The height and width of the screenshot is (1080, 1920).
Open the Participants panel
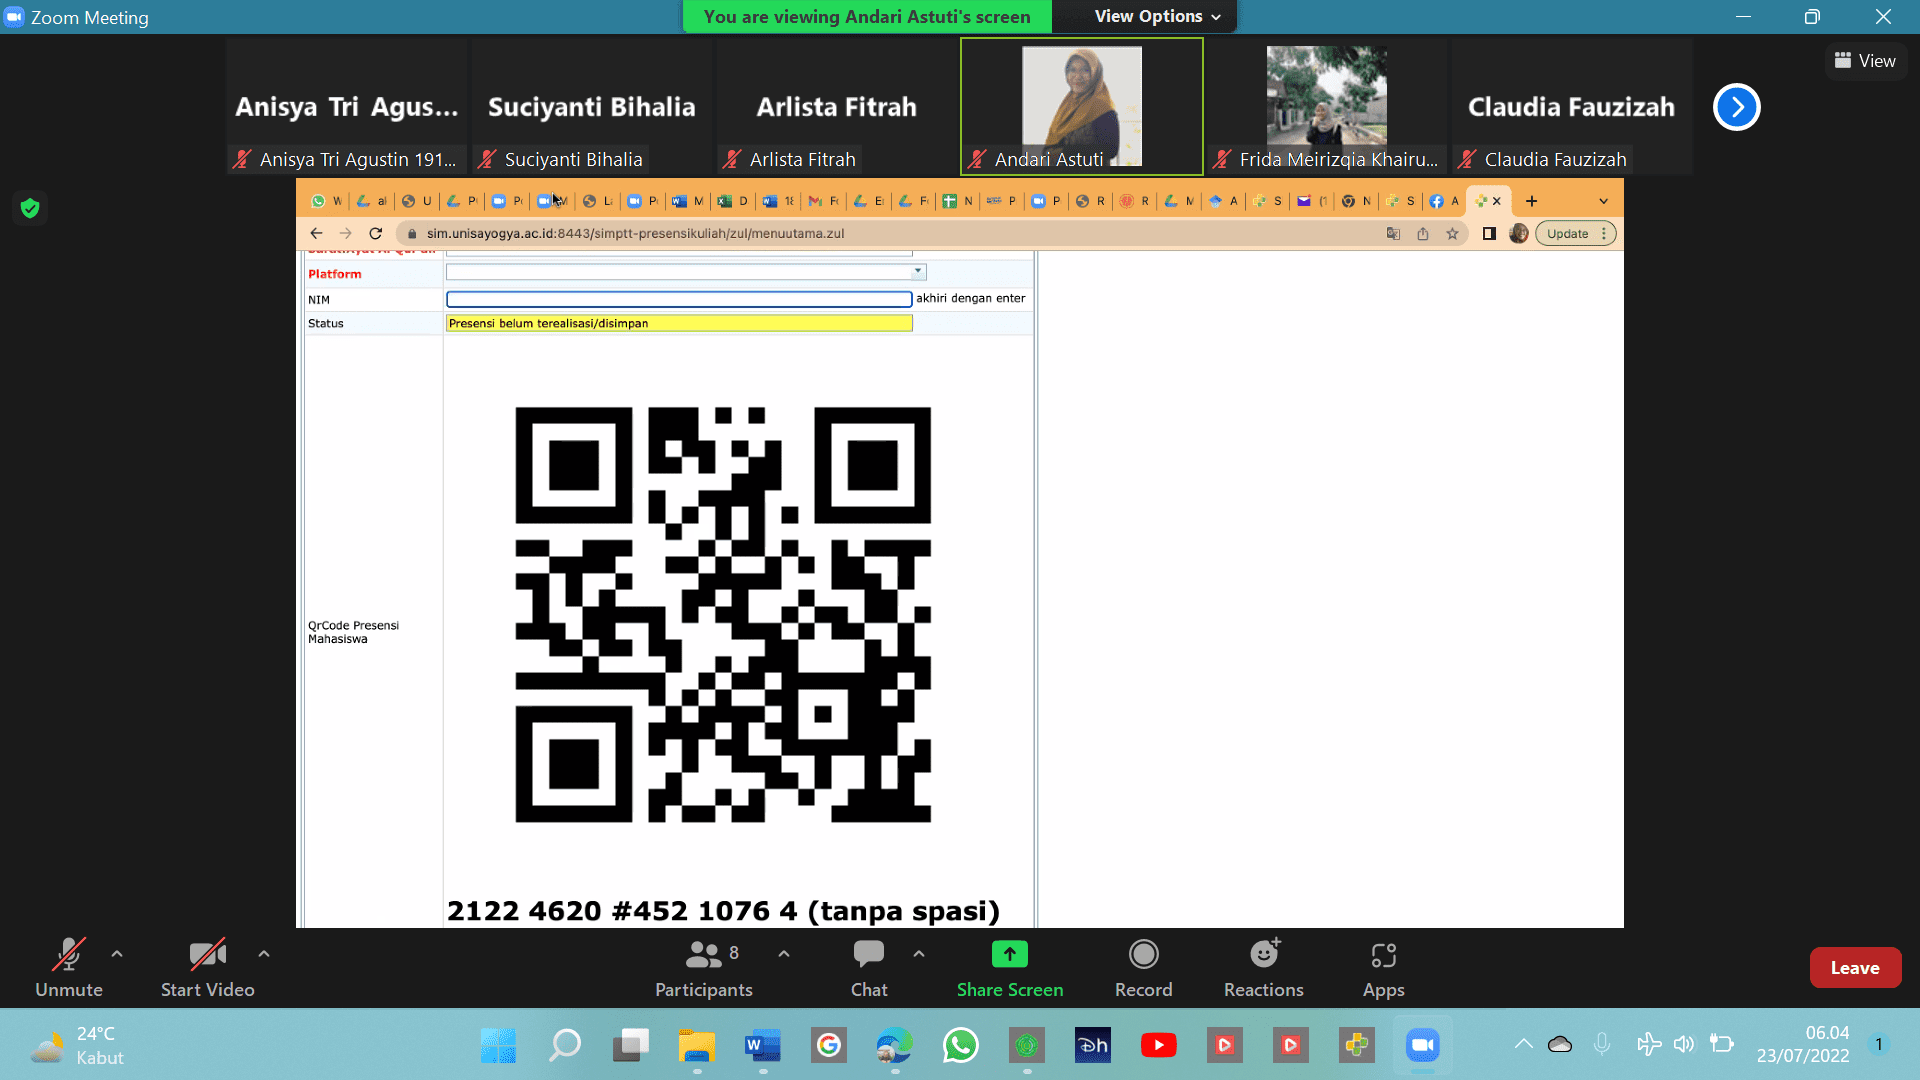pos(704,967)
